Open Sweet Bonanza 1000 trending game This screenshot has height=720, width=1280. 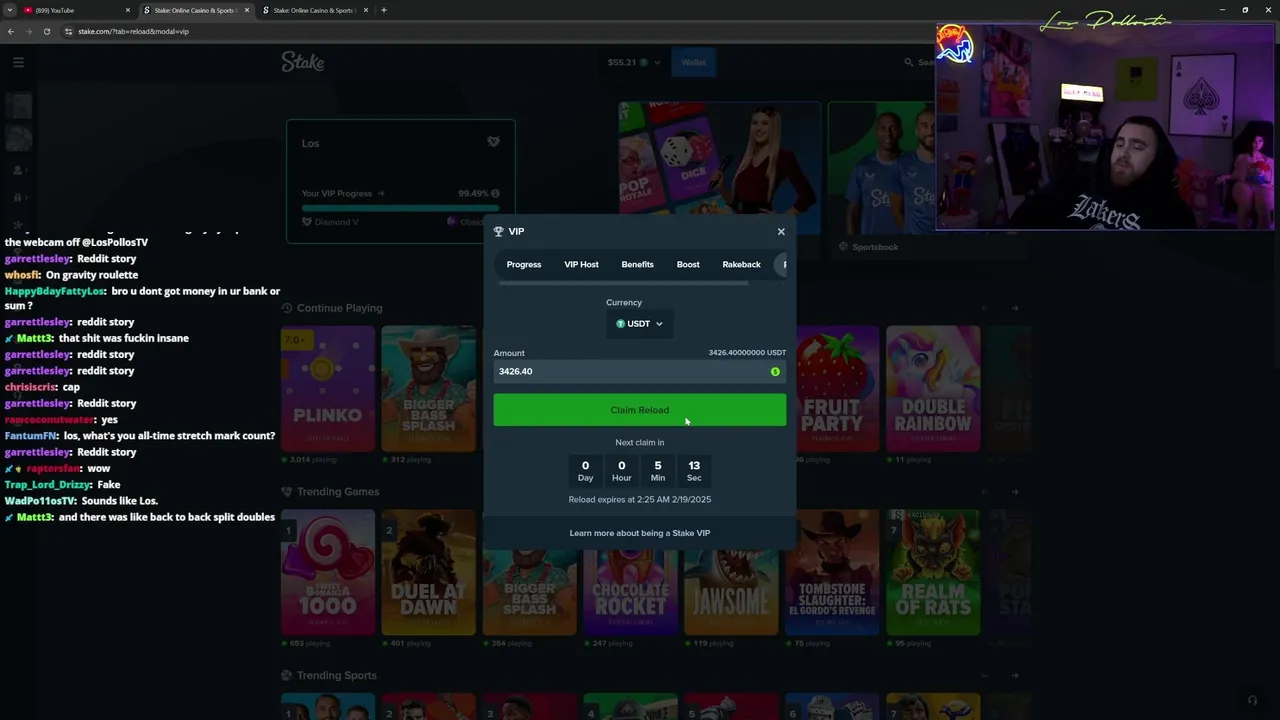(x=328, y=572)
